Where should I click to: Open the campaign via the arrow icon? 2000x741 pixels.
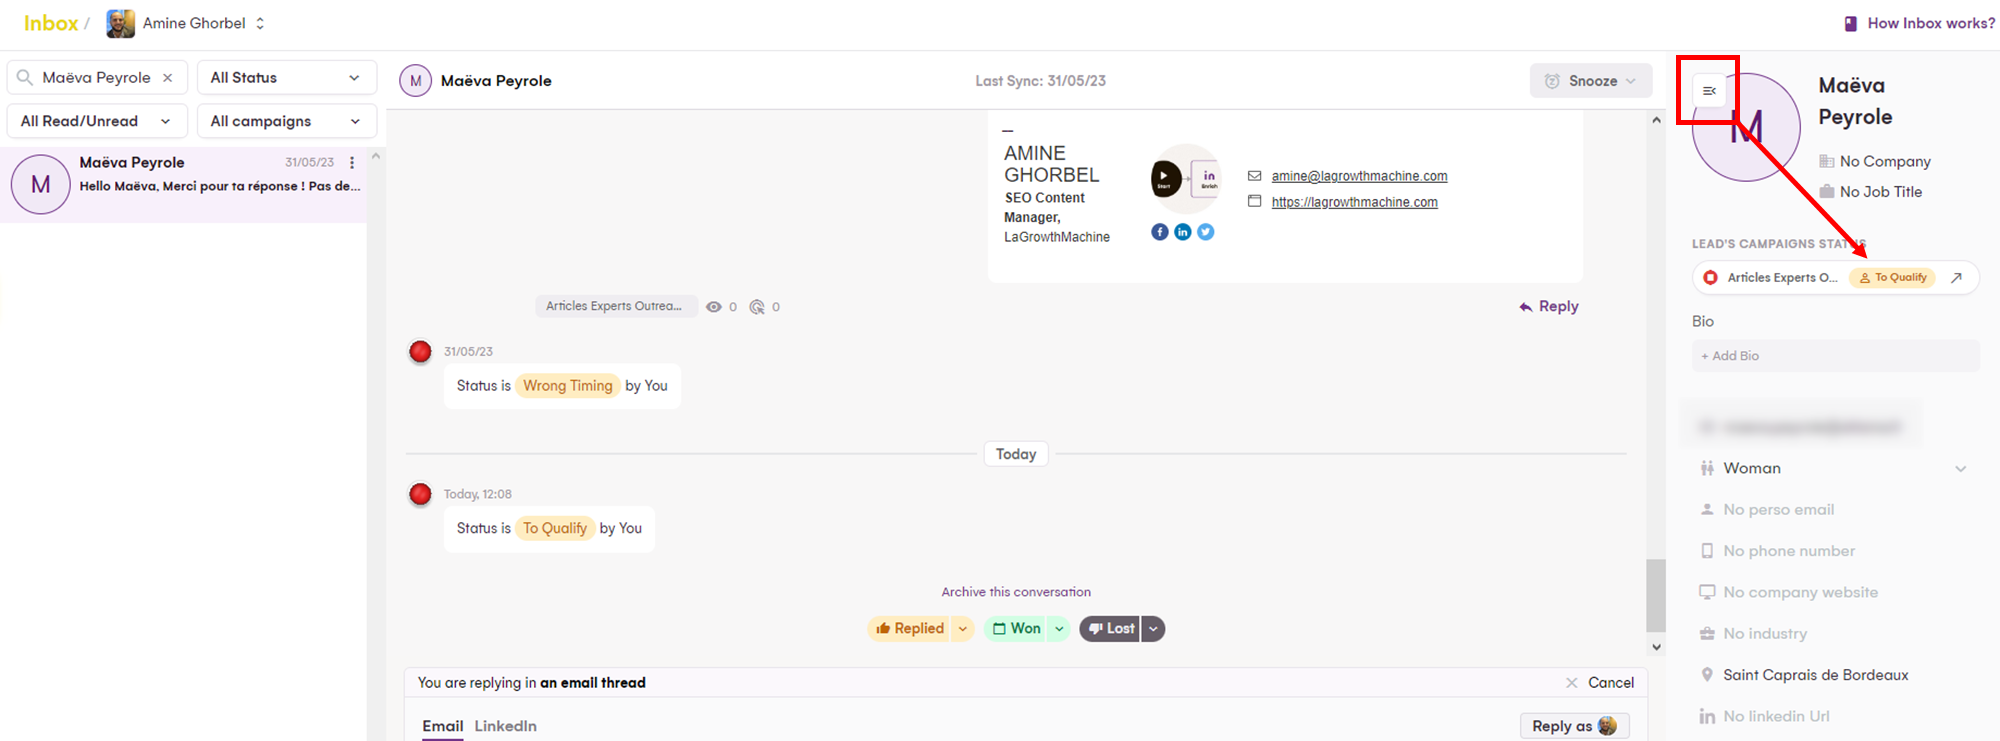pos(1956,278)
